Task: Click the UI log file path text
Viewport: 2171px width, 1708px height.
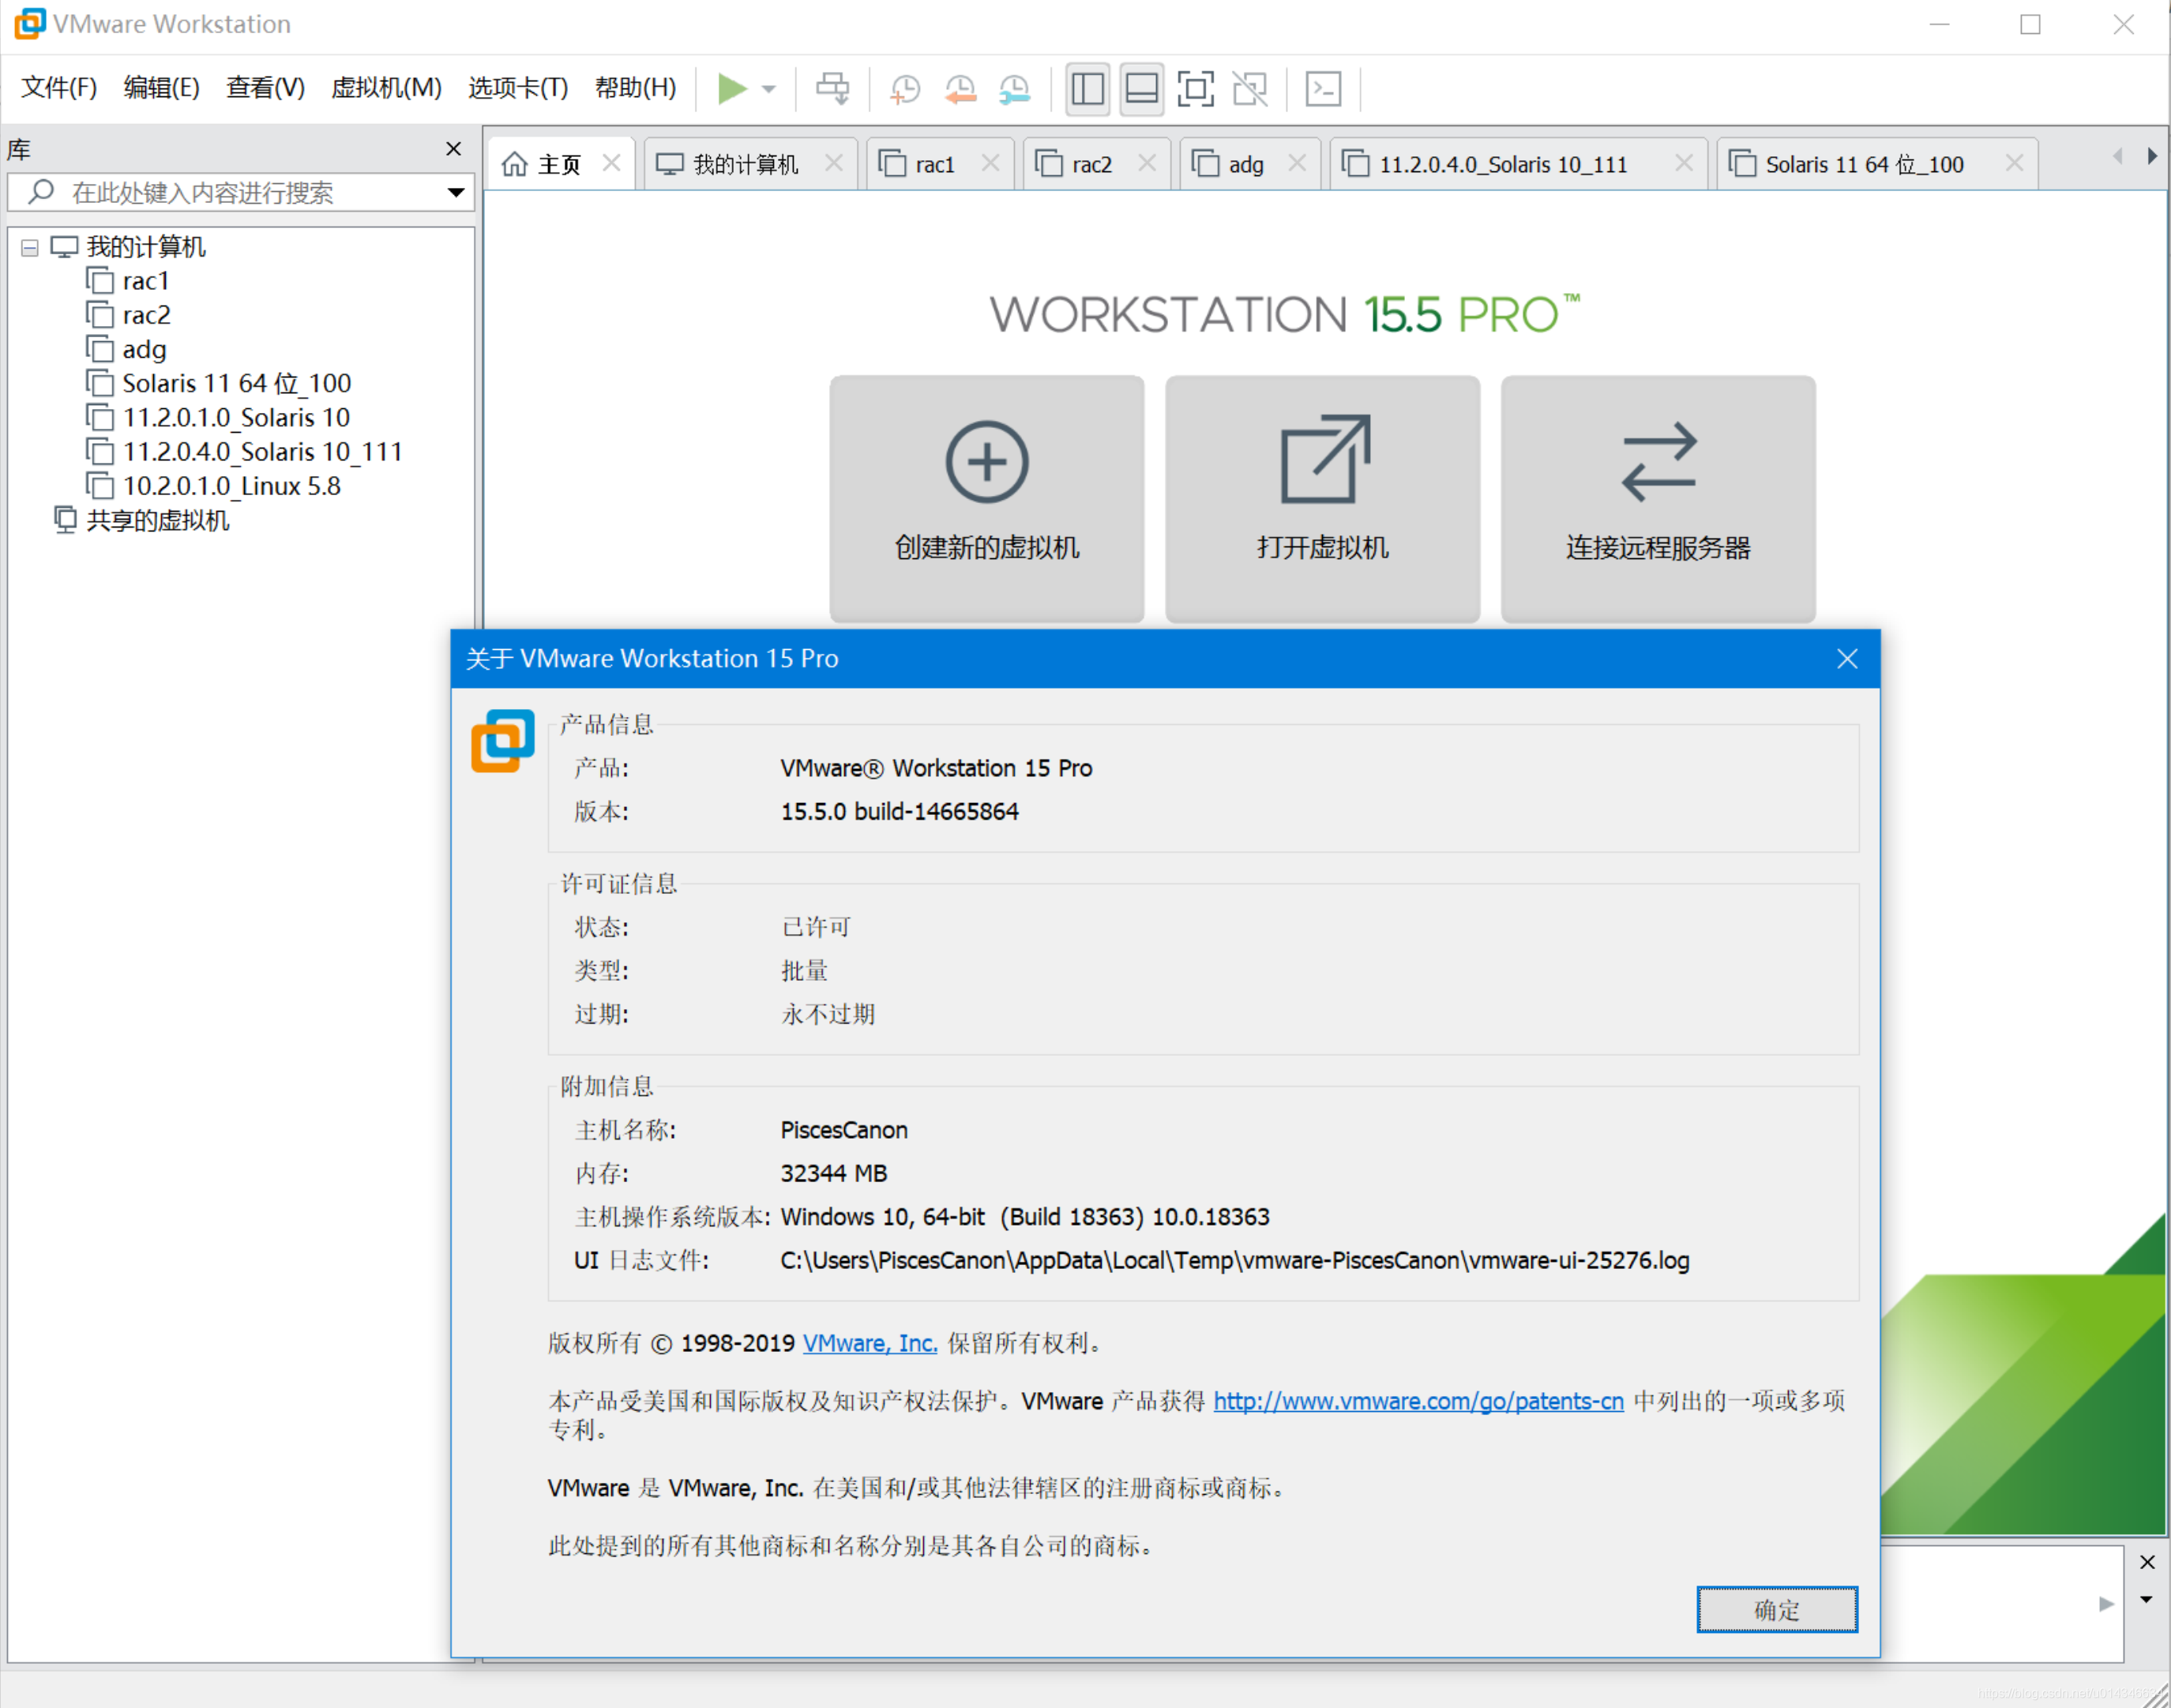Action: pyautogui.click(x=1235, y=1260)
